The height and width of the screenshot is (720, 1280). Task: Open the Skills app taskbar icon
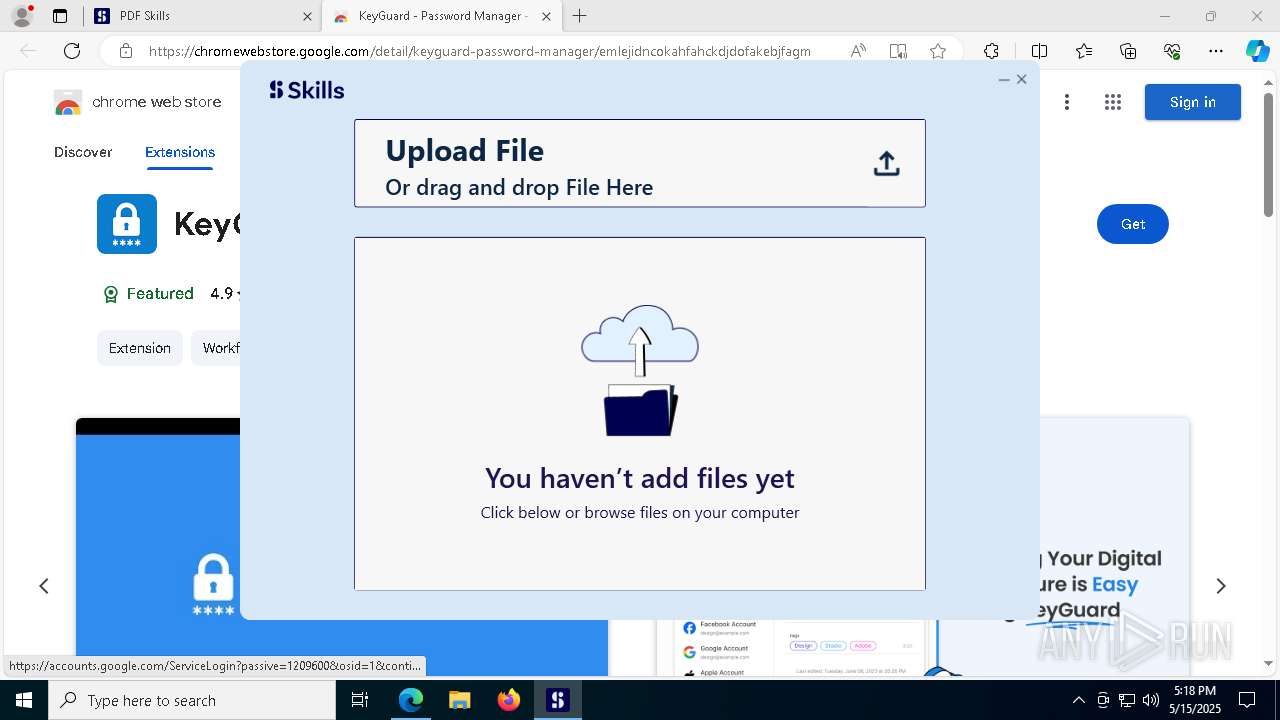[558, 700]
